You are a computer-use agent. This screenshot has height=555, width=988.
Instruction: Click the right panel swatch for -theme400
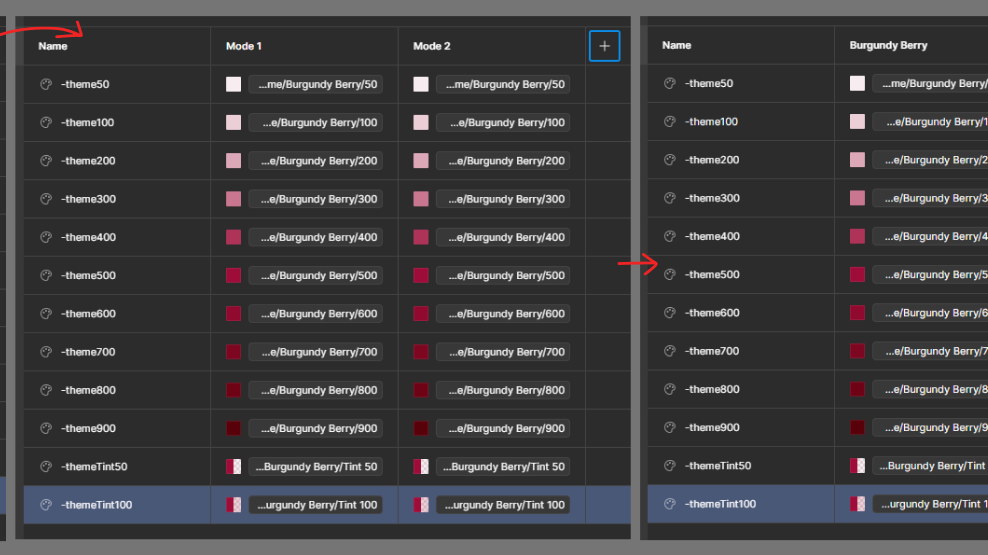(858, 236)
